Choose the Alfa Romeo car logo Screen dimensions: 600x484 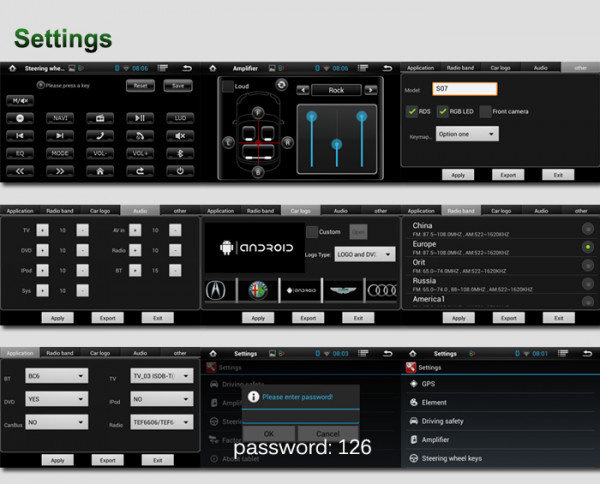tap(258, 290)
